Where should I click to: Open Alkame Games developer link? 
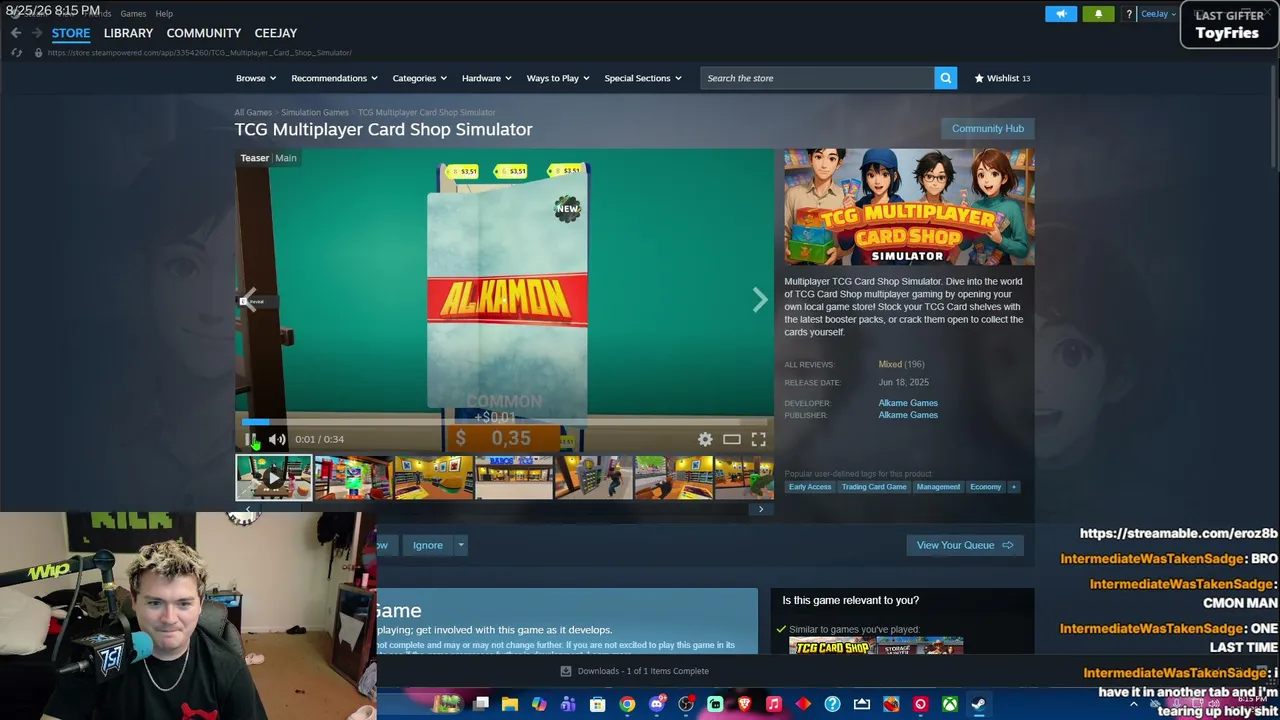click(908, 403)
